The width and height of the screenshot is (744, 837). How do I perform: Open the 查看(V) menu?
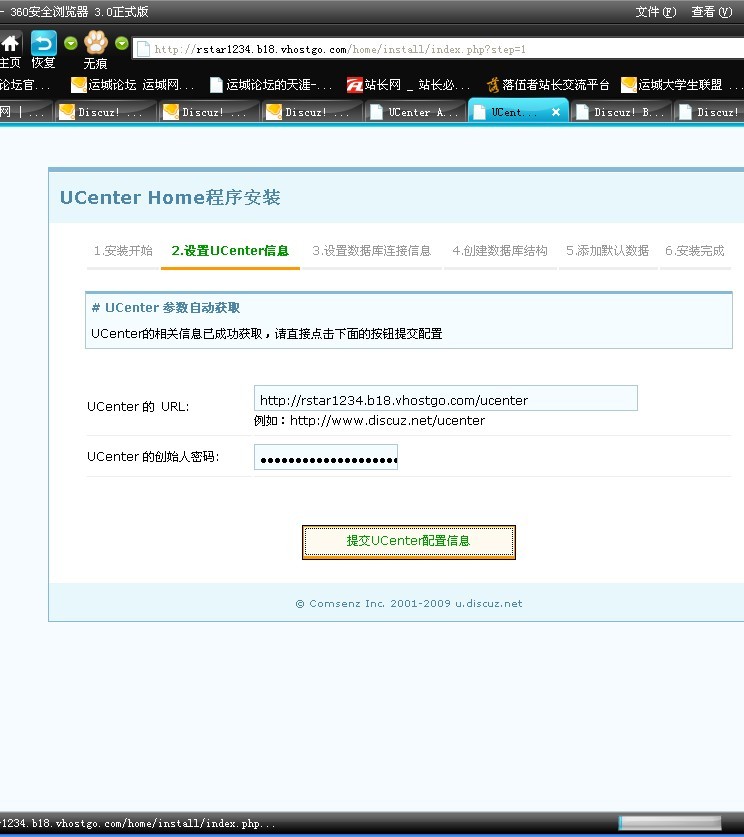pos(712,12)
